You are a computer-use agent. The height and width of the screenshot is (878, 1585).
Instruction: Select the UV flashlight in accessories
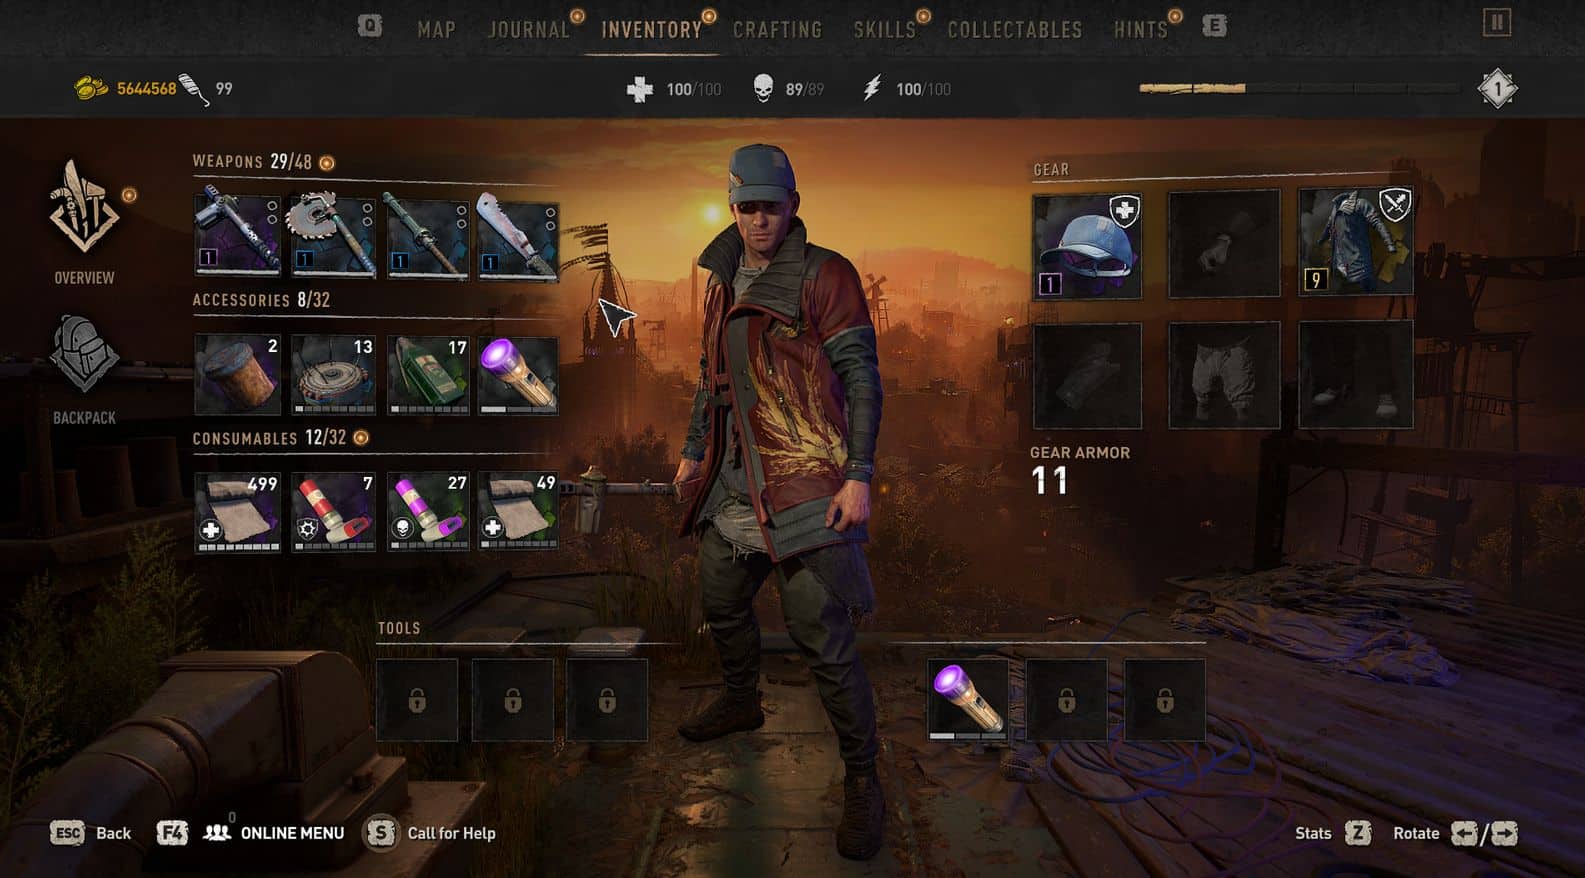[518, 375]
